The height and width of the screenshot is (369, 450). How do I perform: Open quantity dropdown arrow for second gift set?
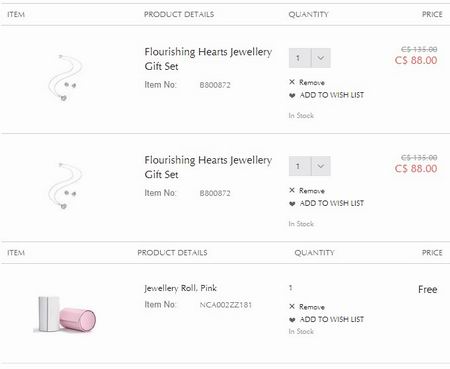click(321, 166)
